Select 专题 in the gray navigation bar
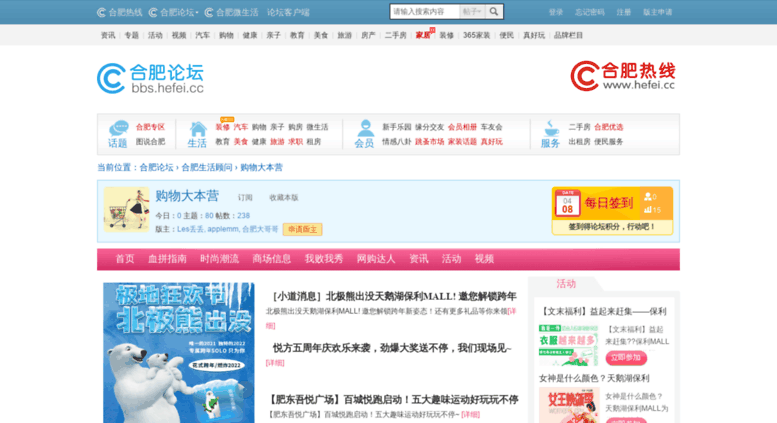Image resolution: width=777 pixels, height=423 pixels. [131, 35]
